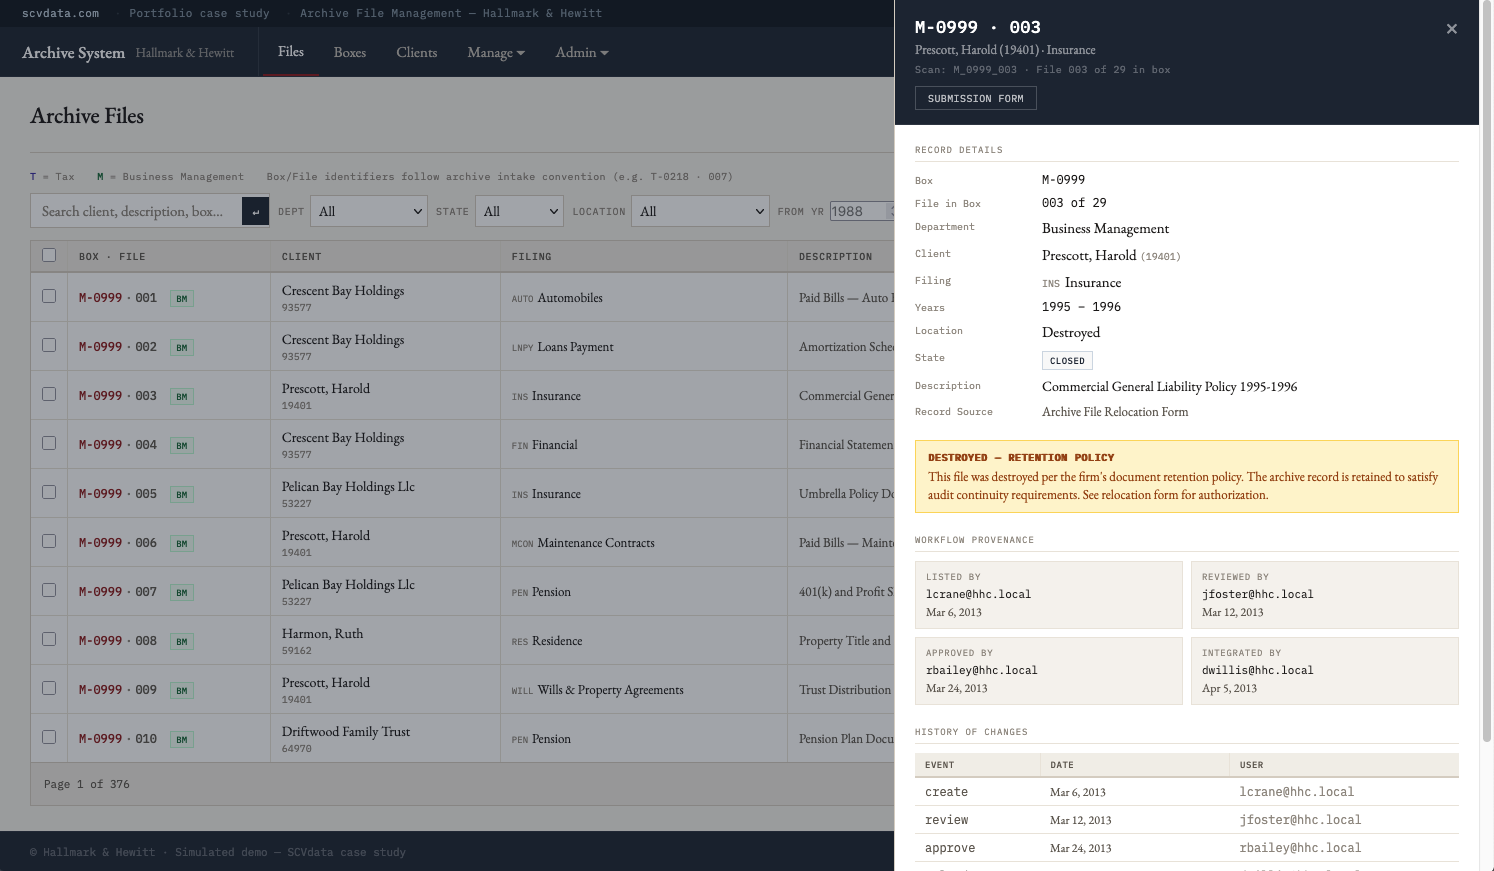Image resolution: width=1494 pixels, height=871 pixels.
Task: Click the create event row in history
Action: click(1187, 792)
